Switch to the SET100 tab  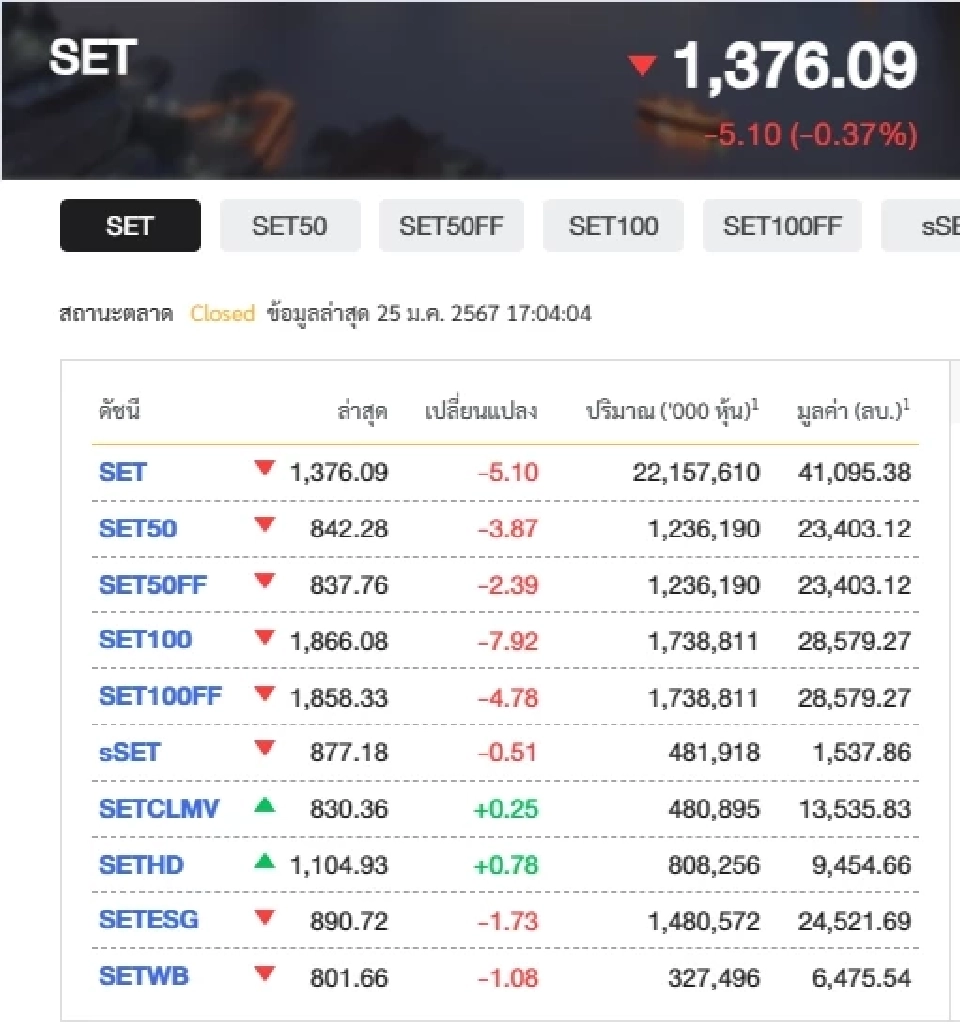tap(613, 225)
